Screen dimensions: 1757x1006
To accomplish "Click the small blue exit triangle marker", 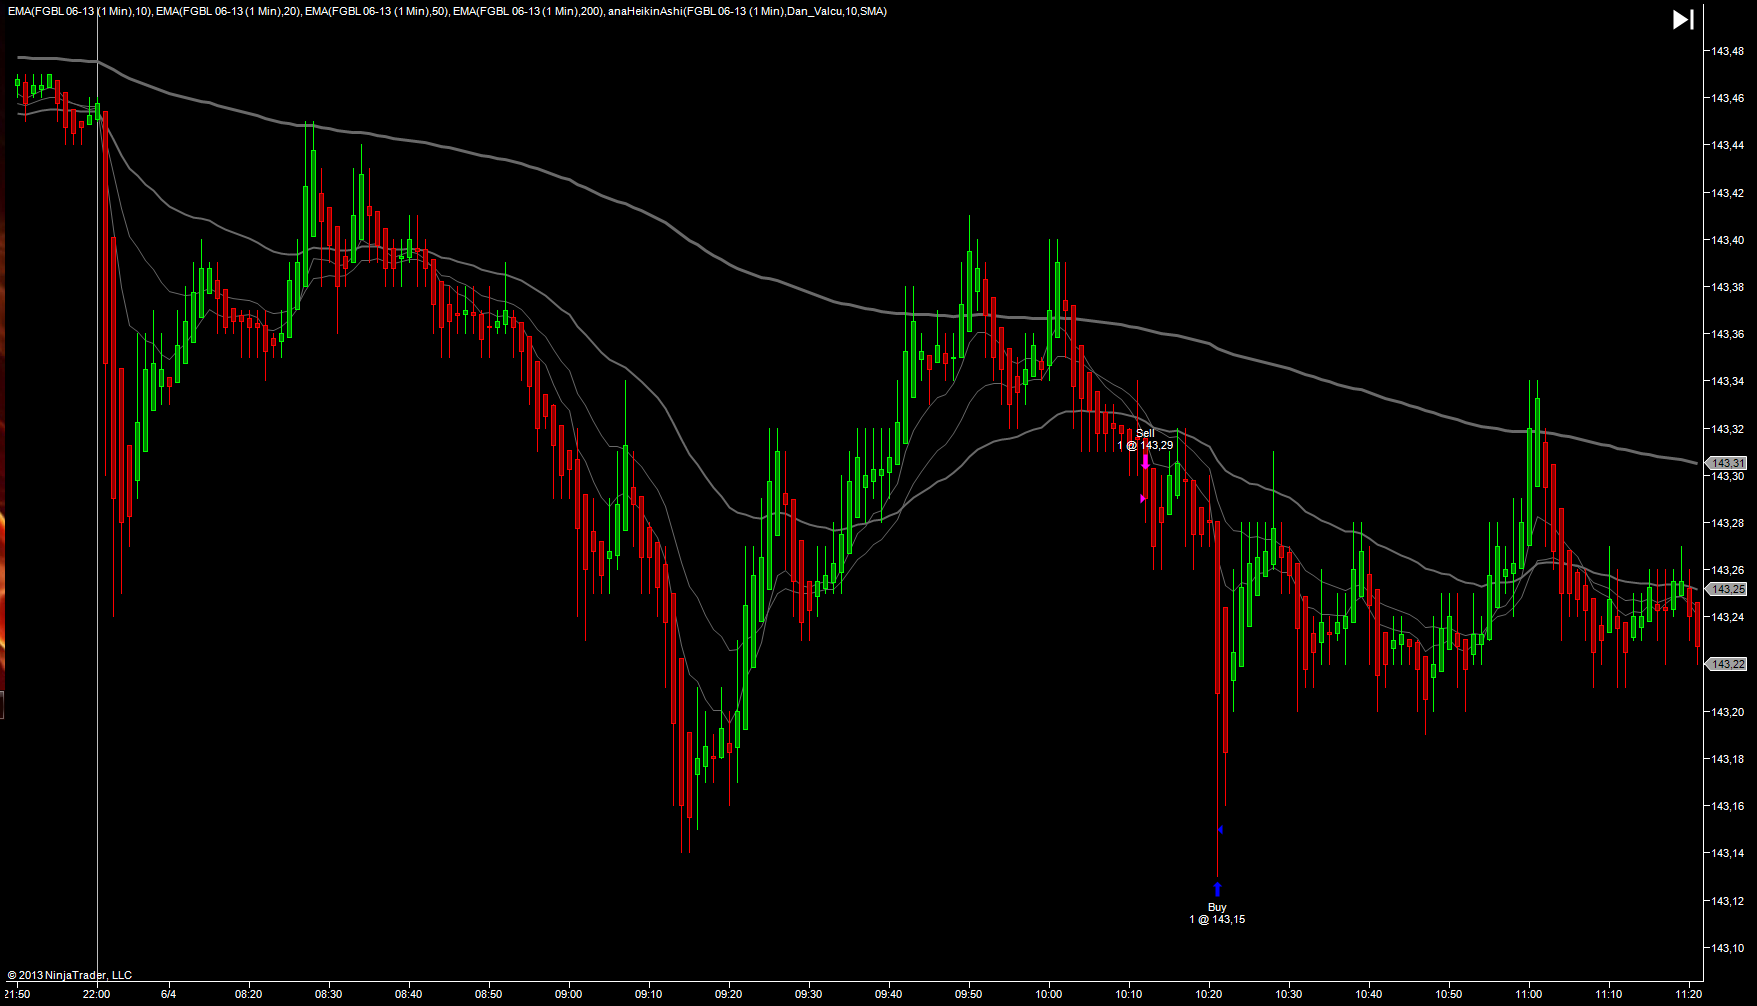I will pos(1220,829).
